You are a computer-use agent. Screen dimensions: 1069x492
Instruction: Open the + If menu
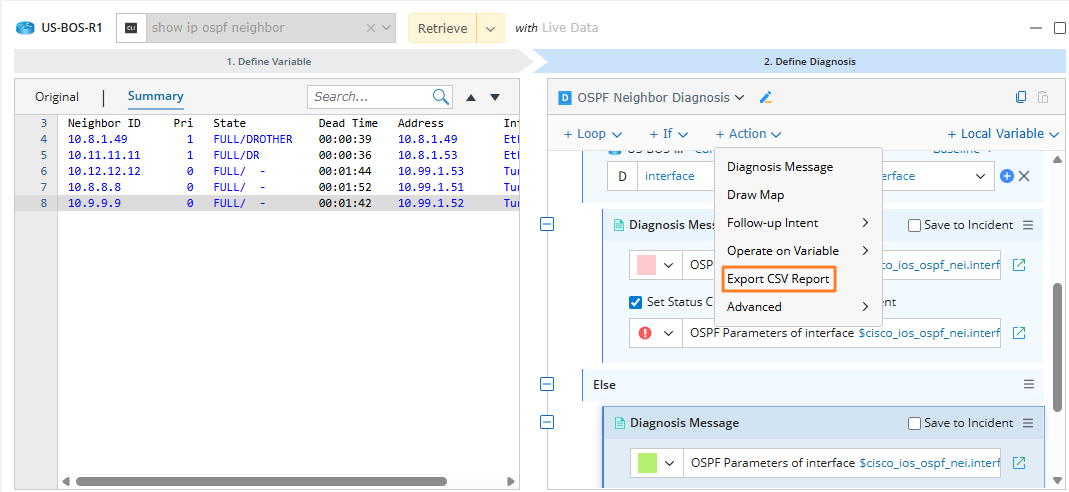click(x=668, y=134)
